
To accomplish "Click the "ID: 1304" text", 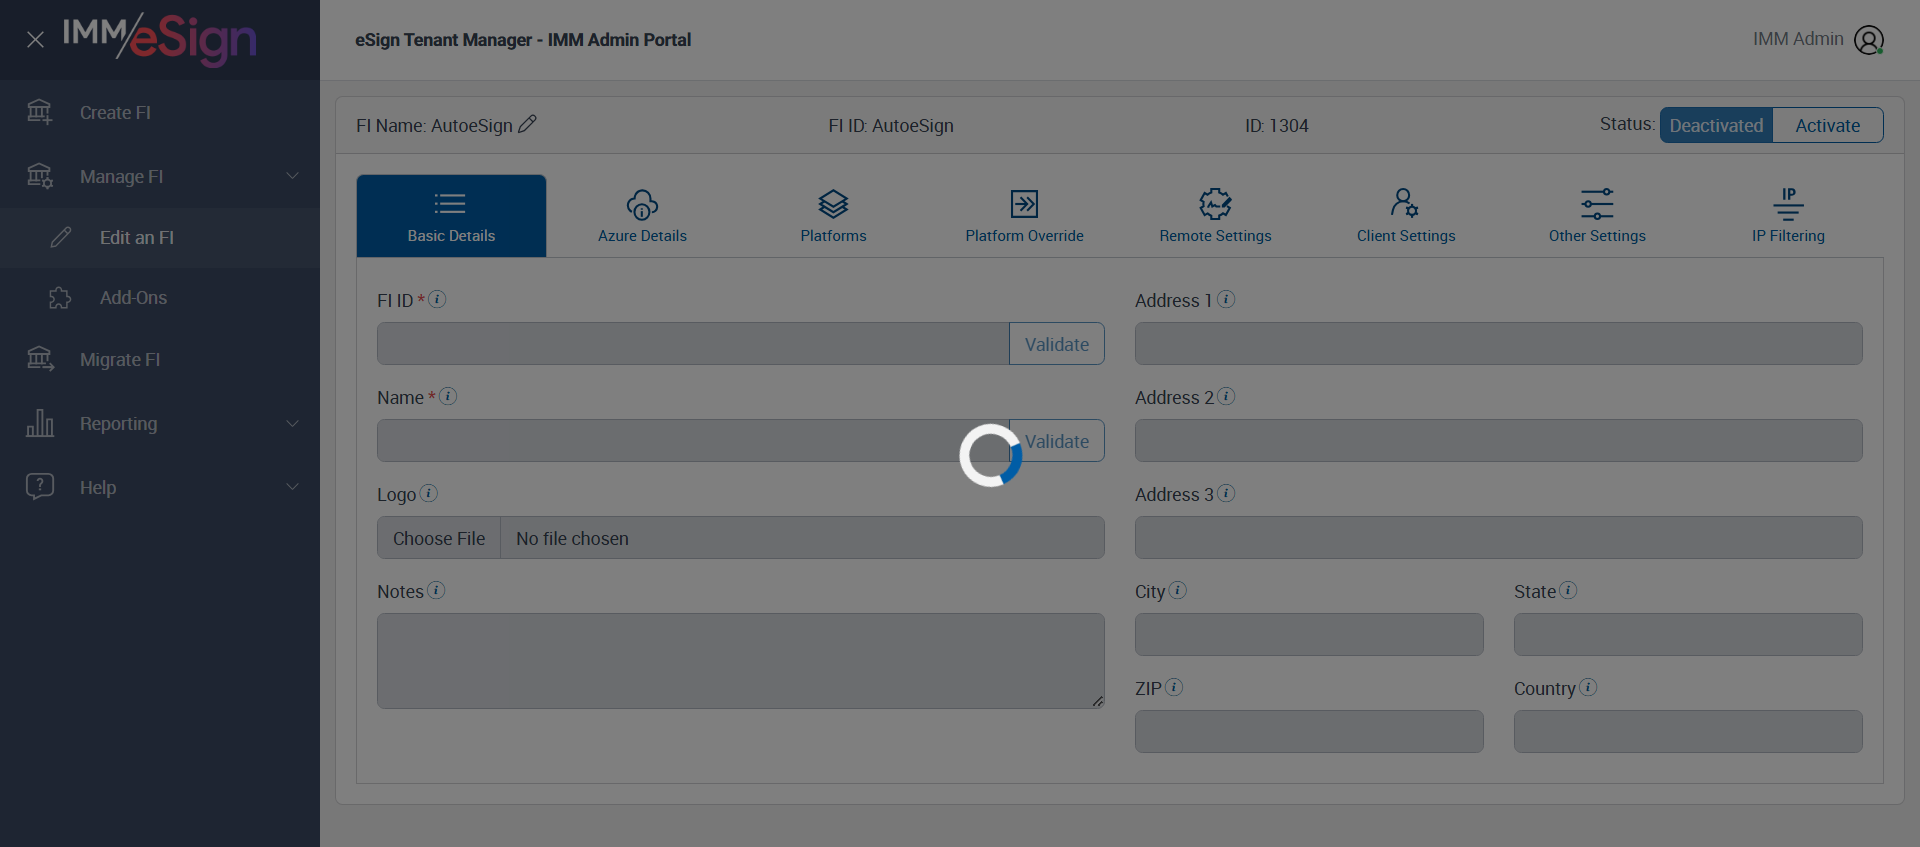I will [1277, 126].
